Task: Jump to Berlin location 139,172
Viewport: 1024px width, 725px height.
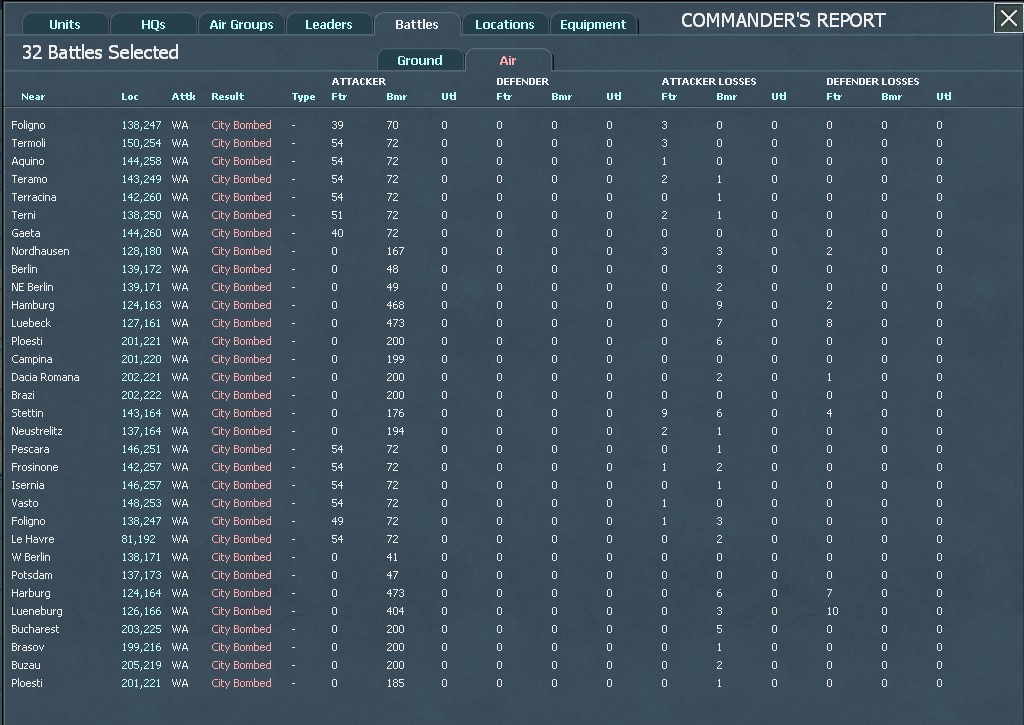Action: coord(141,269)
